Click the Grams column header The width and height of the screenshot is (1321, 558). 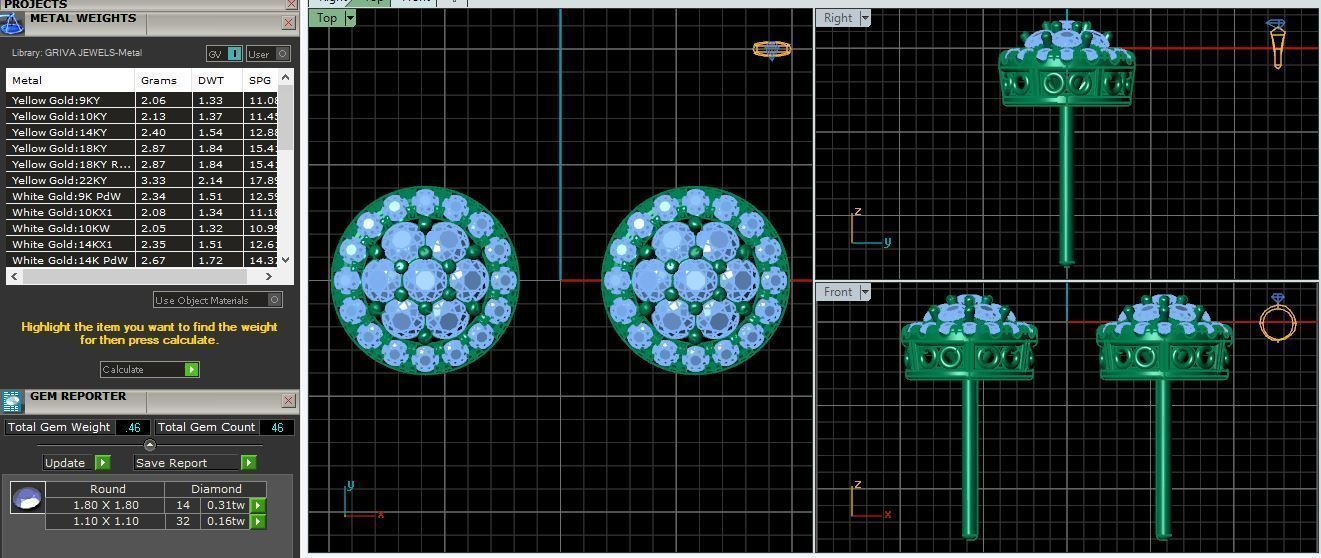(164, 80)
